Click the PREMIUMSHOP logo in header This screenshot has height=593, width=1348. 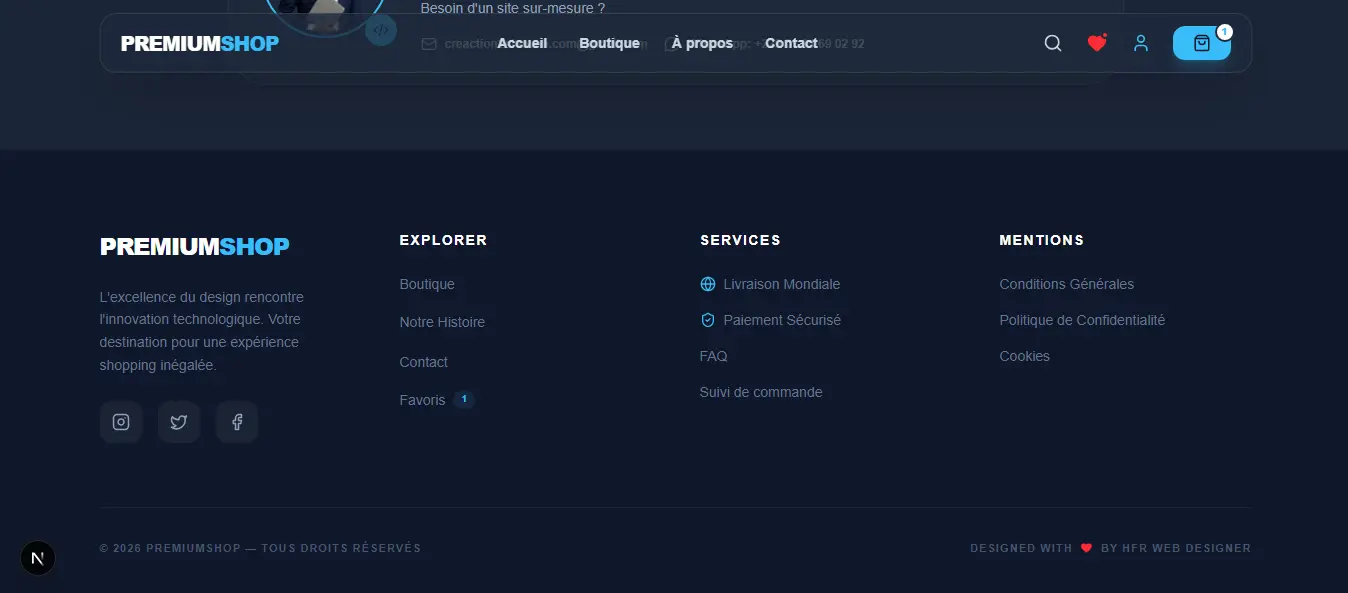(x=200, y=43)
